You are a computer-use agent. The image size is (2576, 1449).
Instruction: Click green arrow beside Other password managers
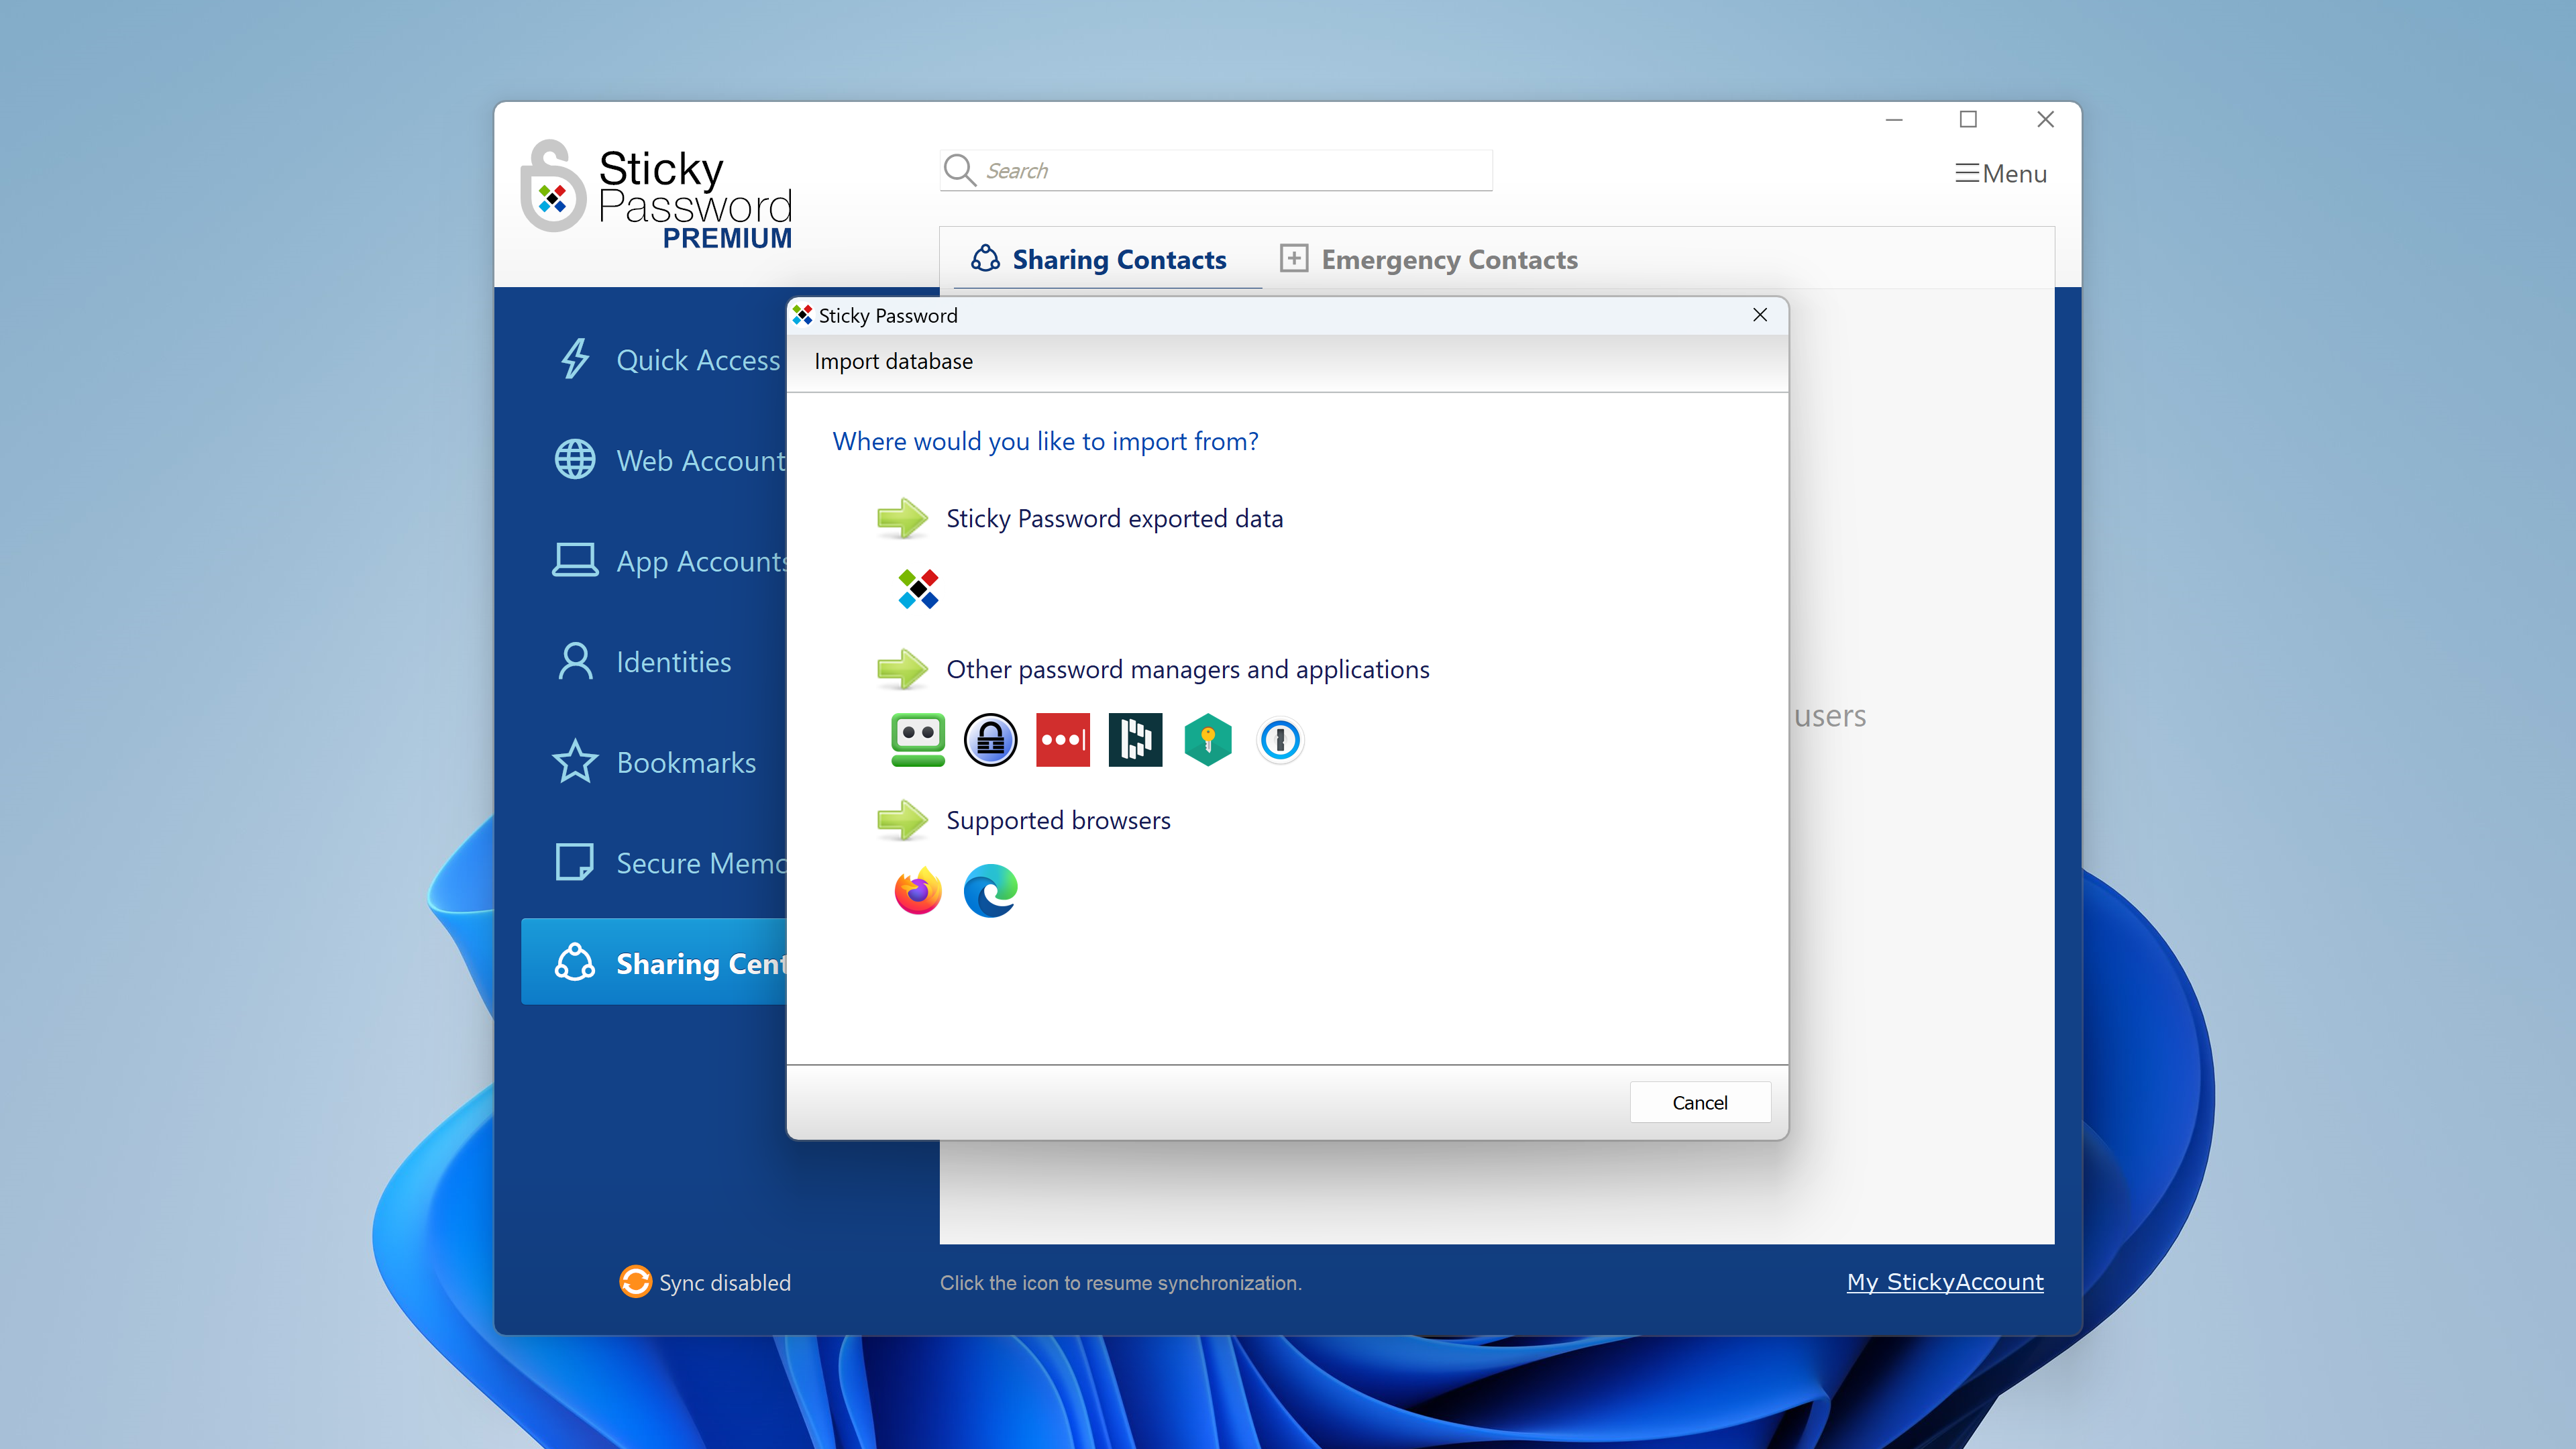(902, 669)
